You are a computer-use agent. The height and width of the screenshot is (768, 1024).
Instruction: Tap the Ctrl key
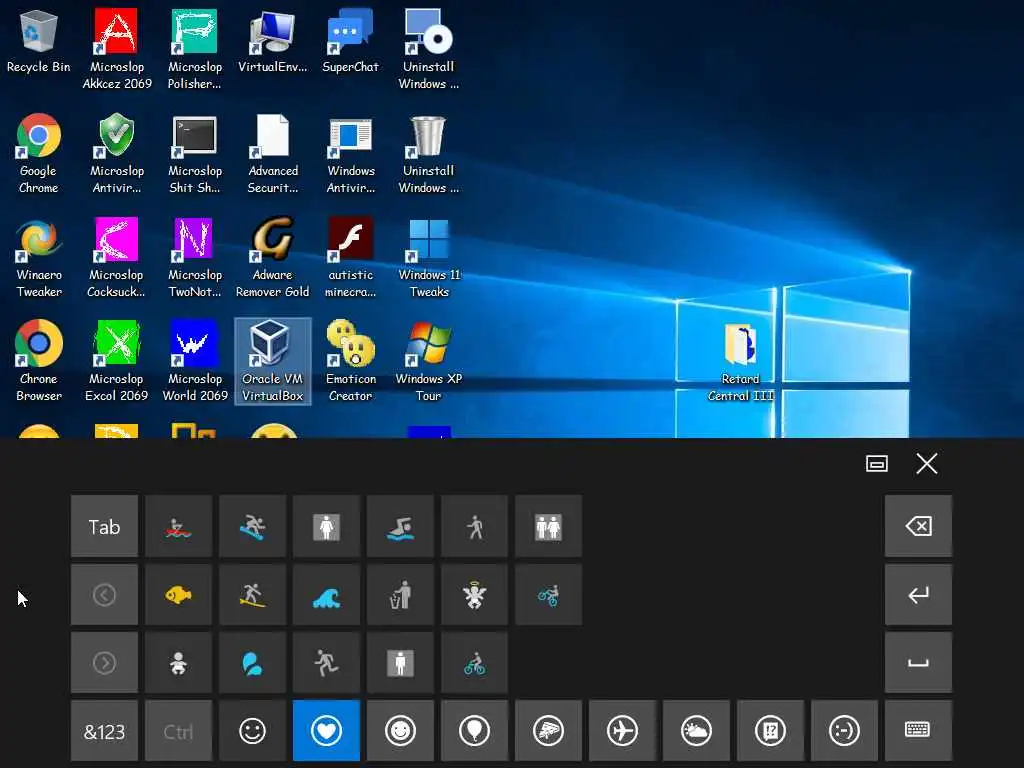[x=178, y=731]
